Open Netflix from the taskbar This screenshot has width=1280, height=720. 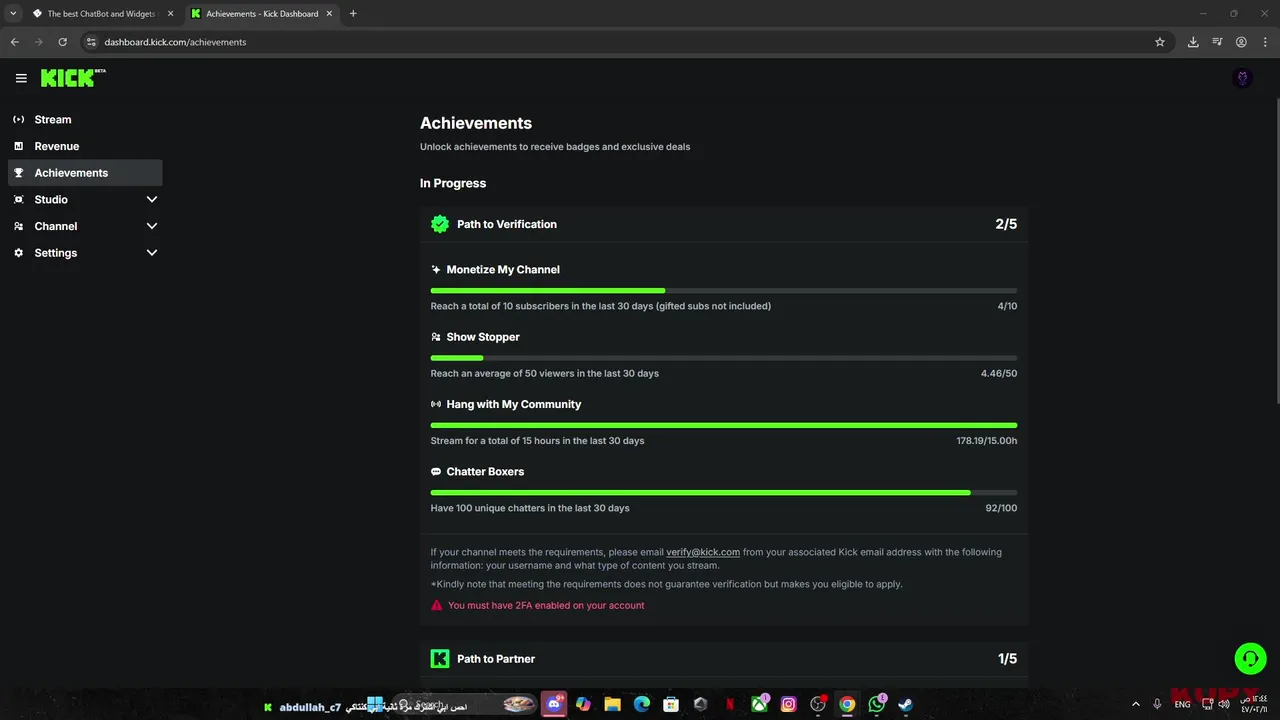(x=730, y=704)
